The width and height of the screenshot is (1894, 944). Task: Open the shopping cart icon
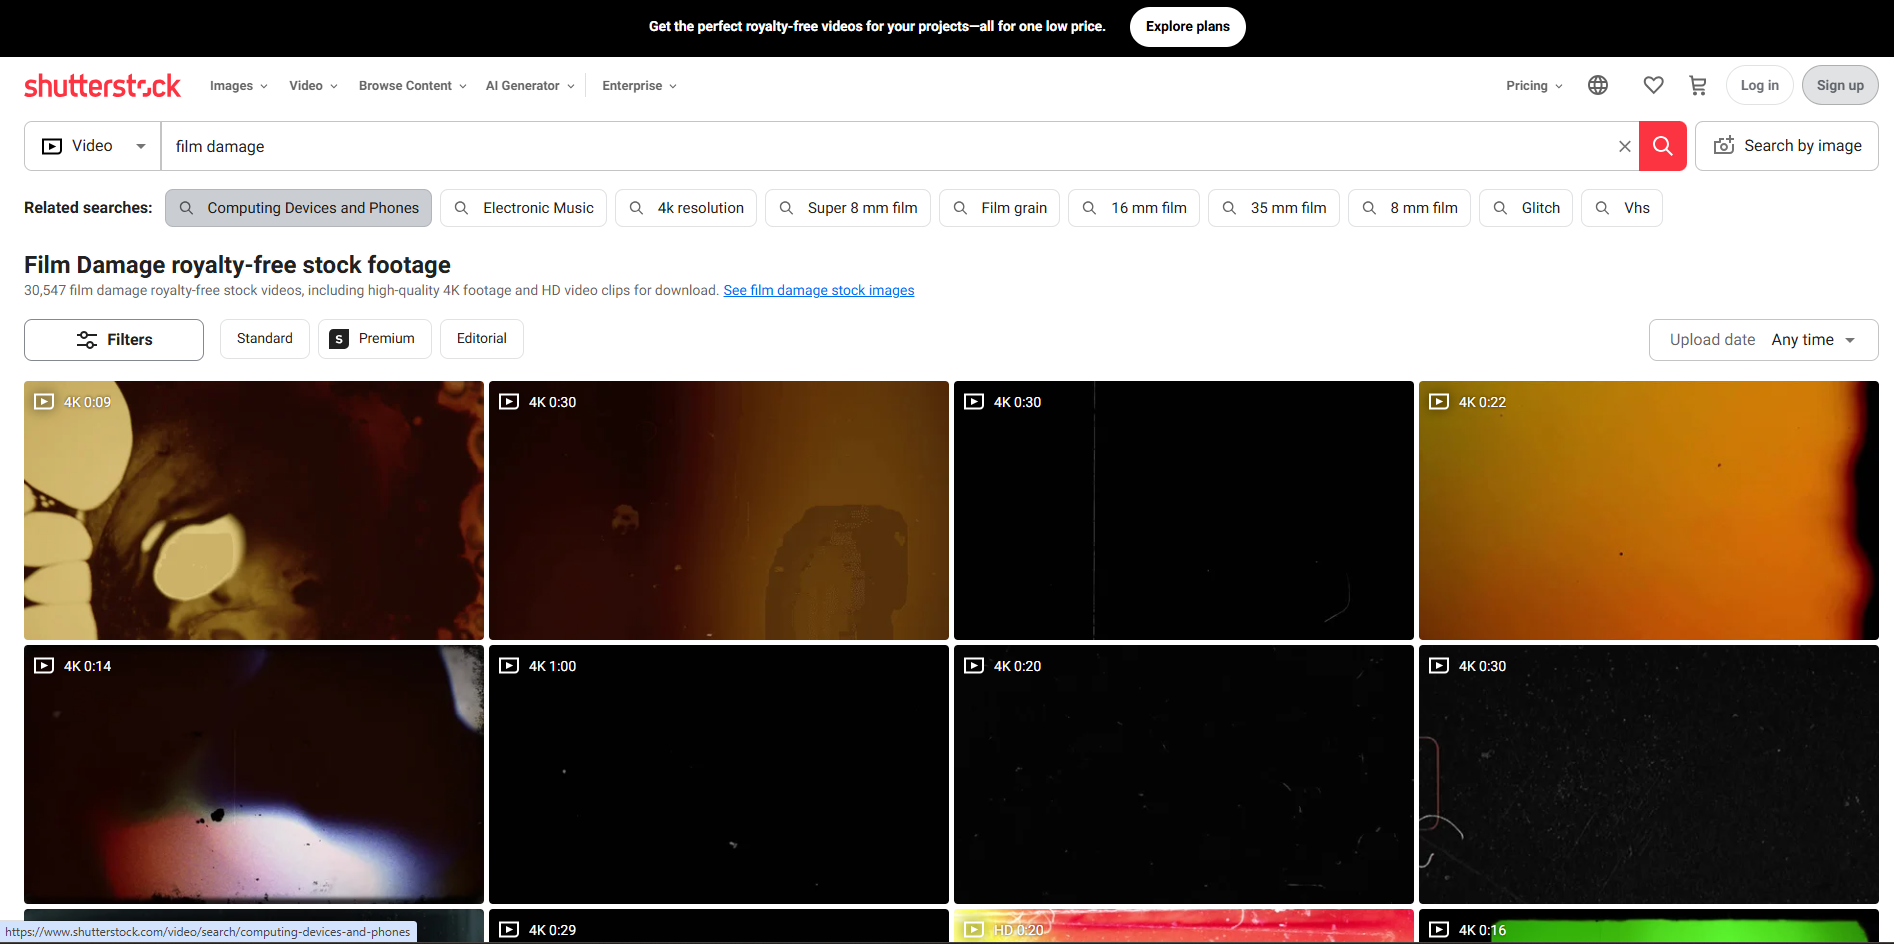click(x=1697, y=85)
